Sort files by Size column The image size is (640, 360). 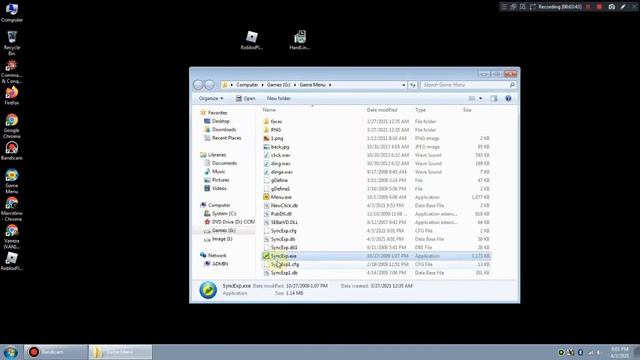coord(467,110)
